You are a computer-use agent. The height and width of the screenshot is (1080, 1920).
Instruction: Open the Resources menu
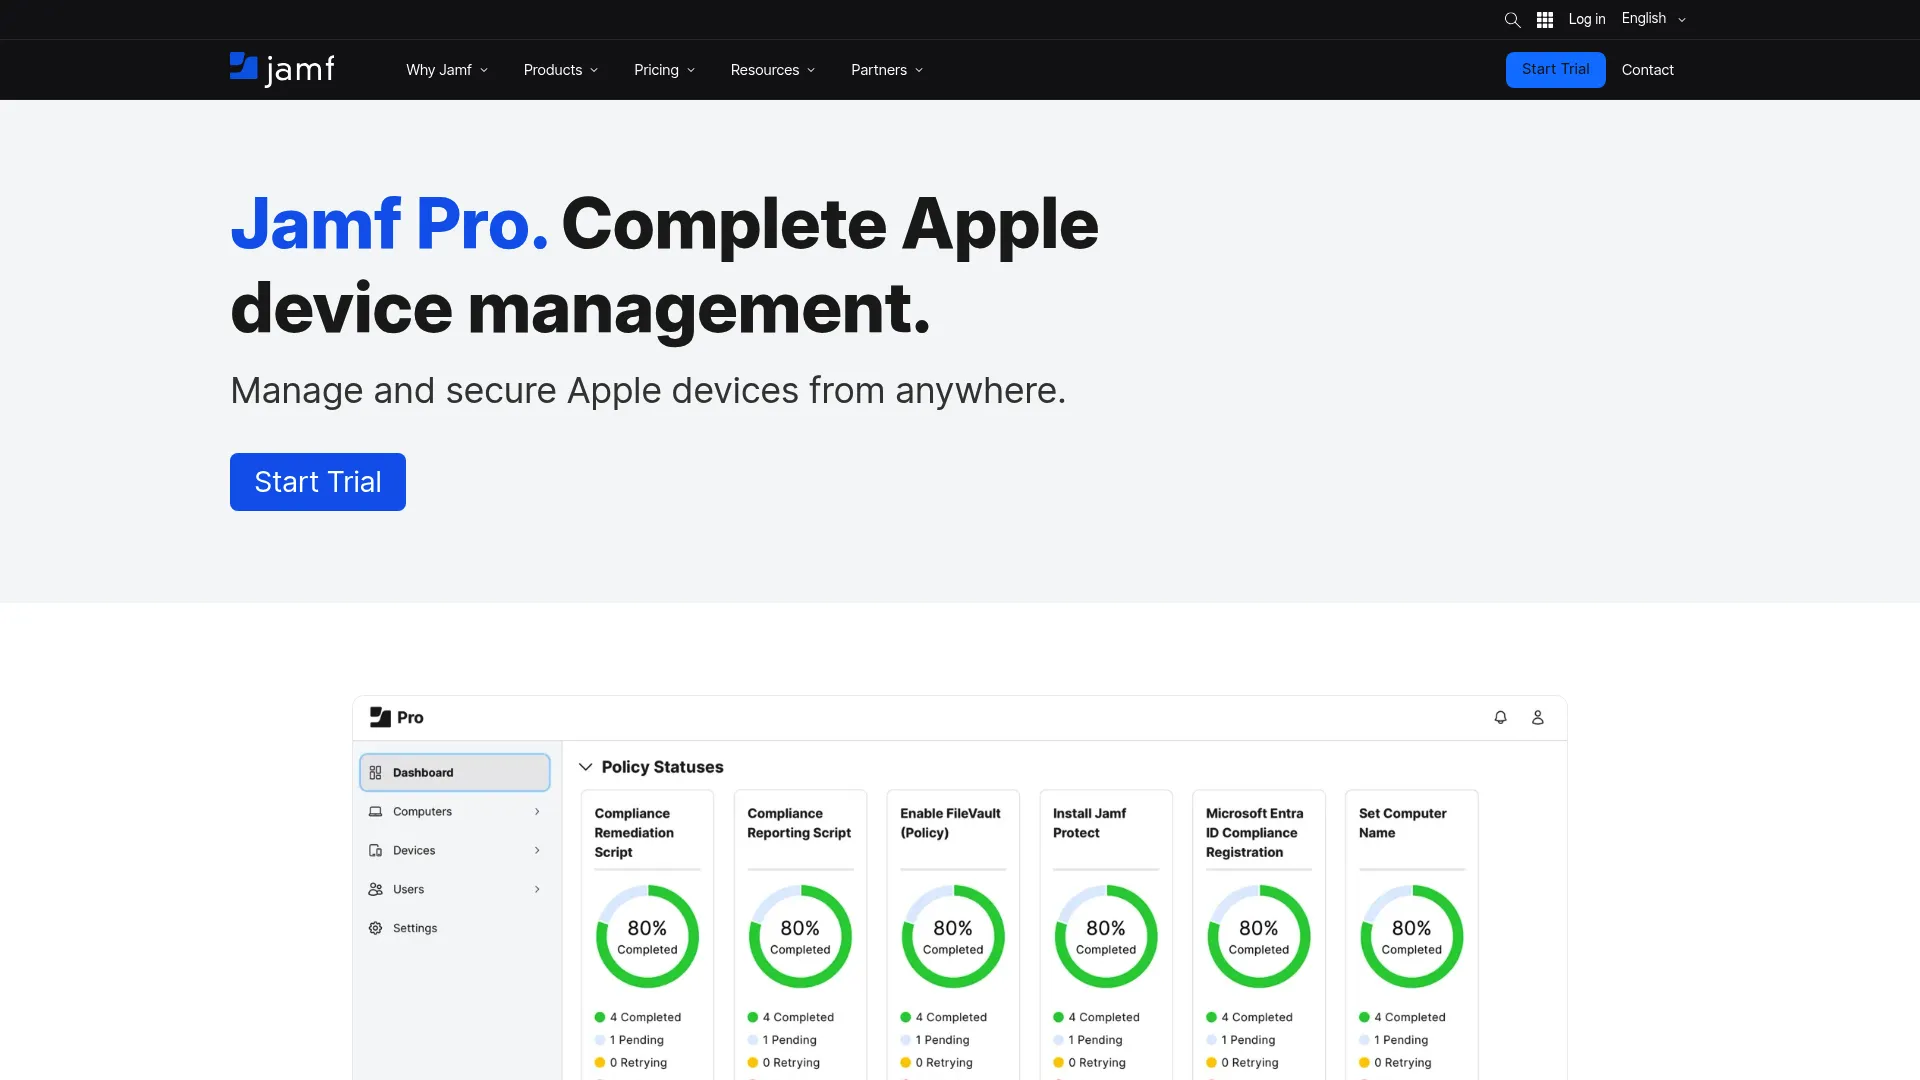point(773,70)
